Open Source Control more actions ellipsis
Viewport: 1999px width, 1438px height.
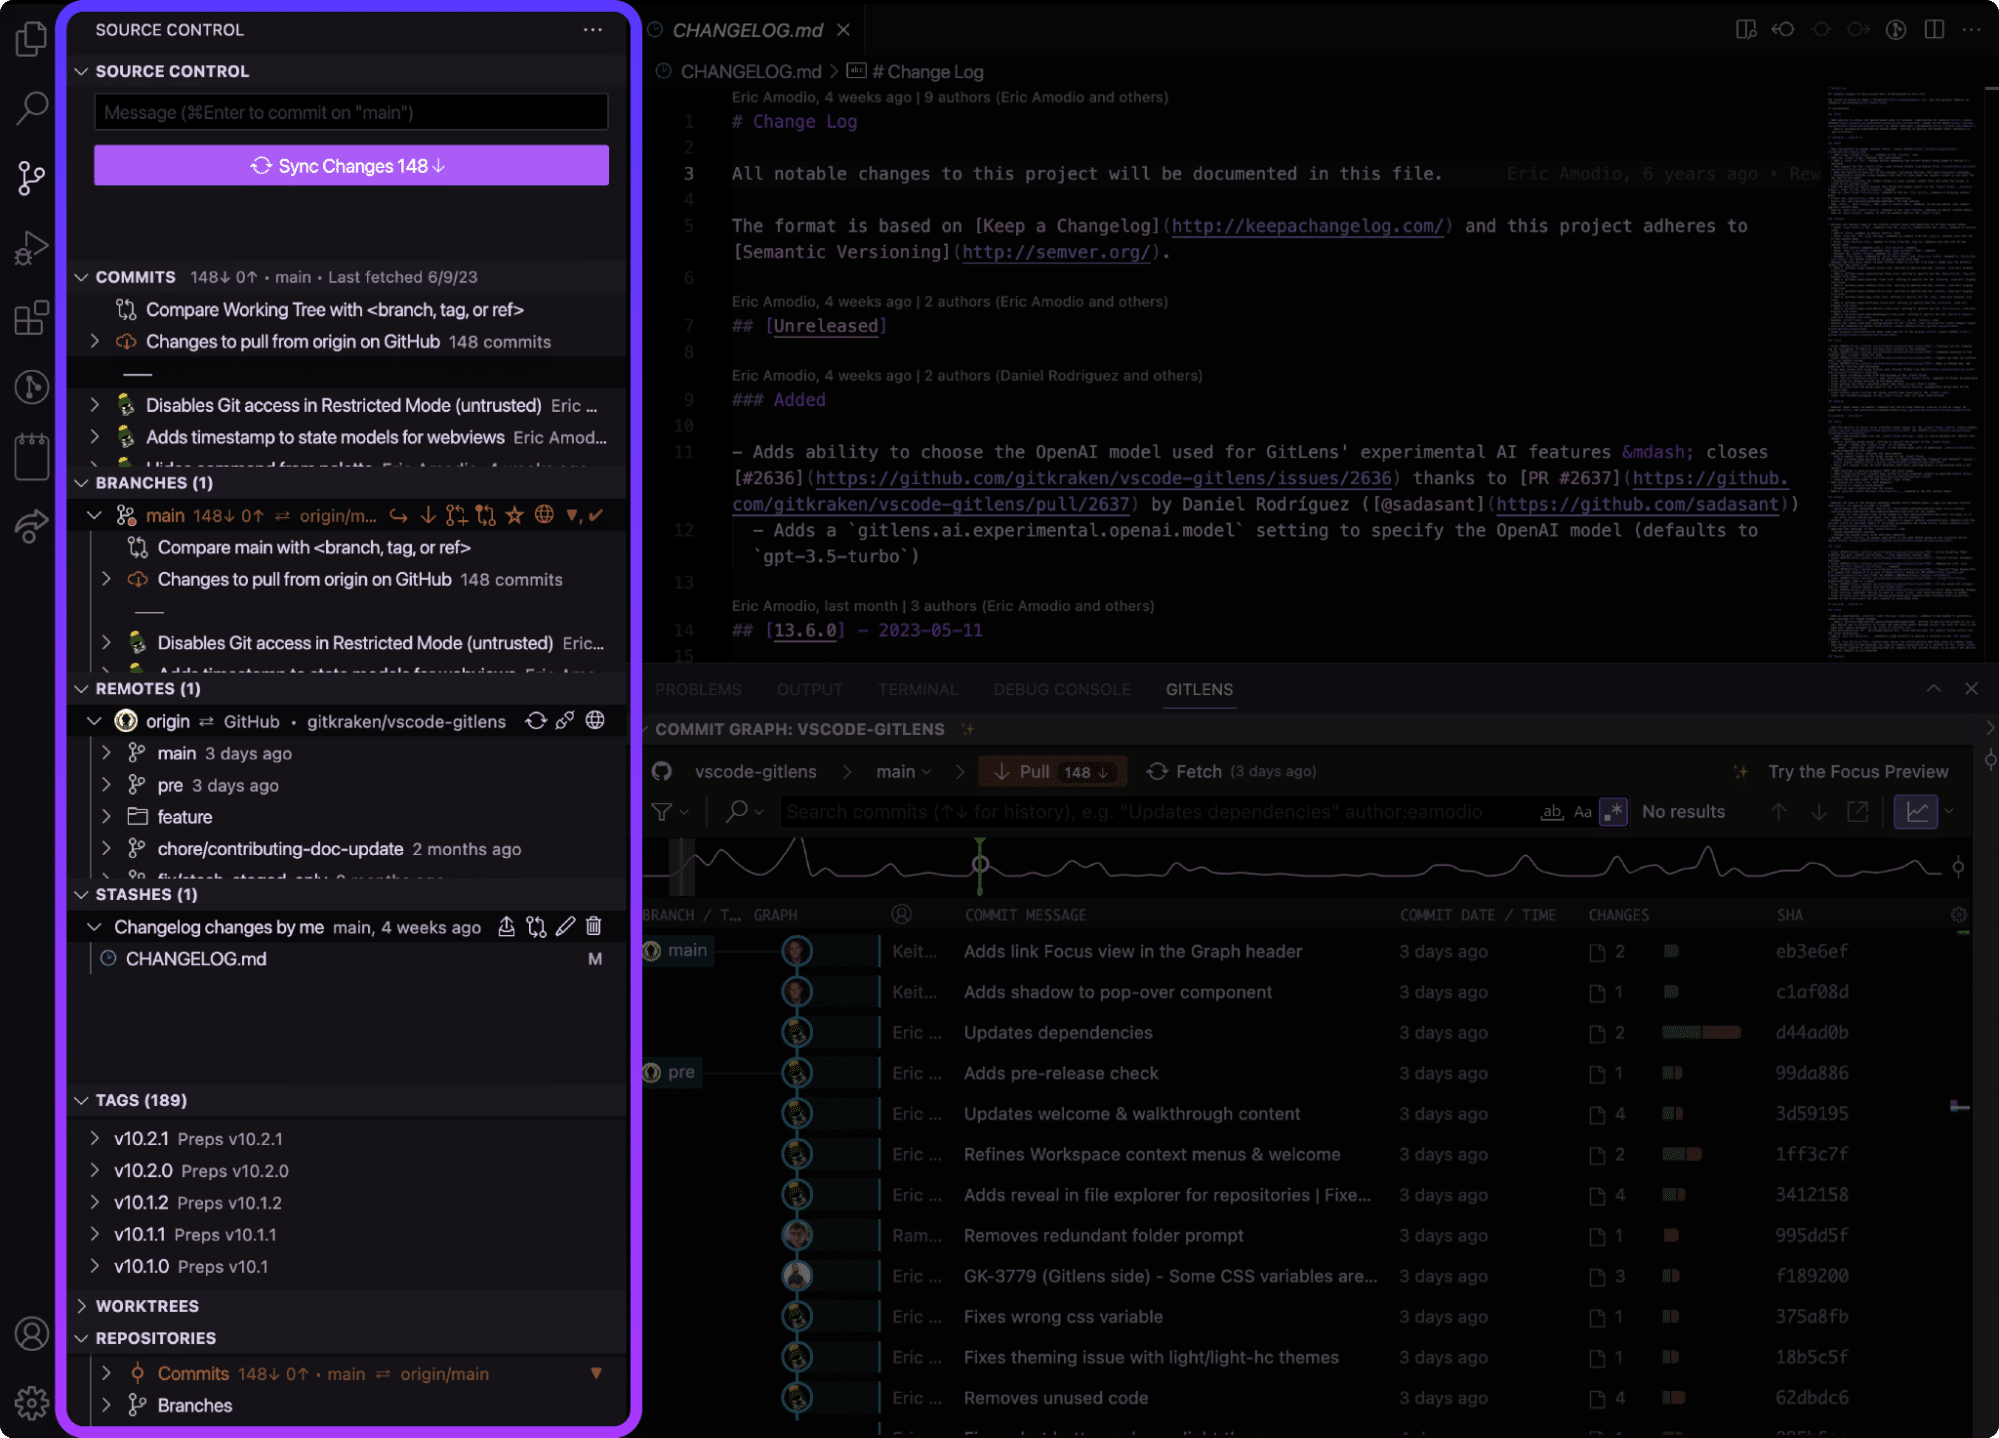pyautogui.click(x=593, y=30)
